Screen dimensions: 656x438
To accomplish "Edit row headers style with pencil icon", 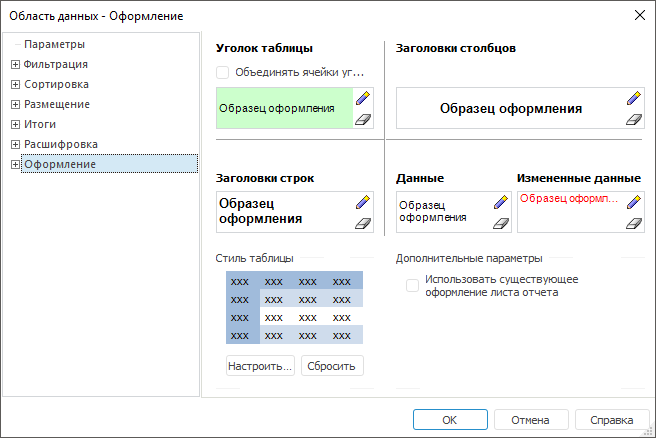I will 363,202.
